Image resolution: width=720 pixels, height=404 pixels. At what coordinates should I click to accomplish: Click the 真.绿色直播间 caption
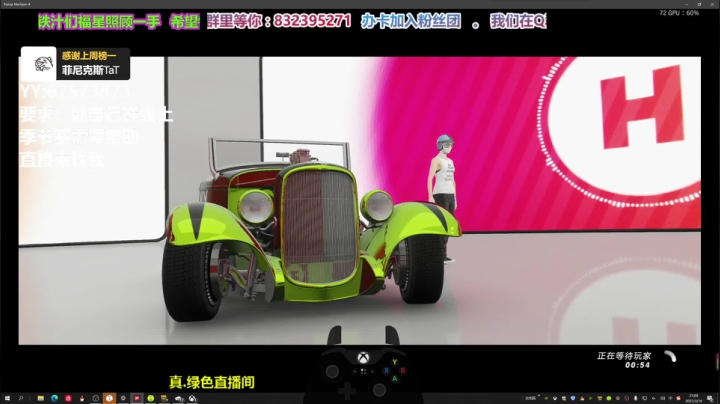pyautogui.click(x=212, y=382)
